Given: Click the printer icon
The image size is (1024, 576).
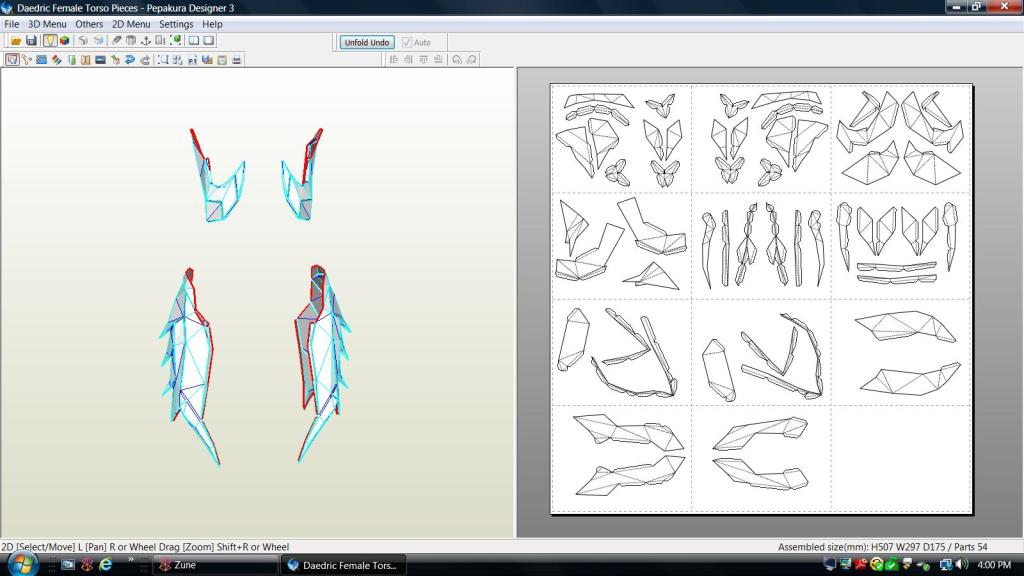Looking at the screenshot, I should point(236,59).
